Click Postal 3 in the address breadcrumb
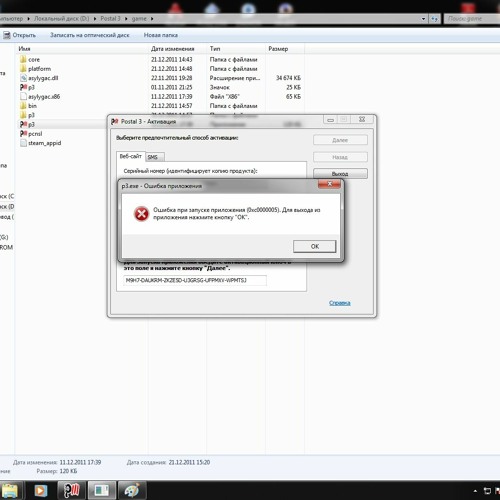The height and width of the screenshot is (500, 500). [110, 19]
